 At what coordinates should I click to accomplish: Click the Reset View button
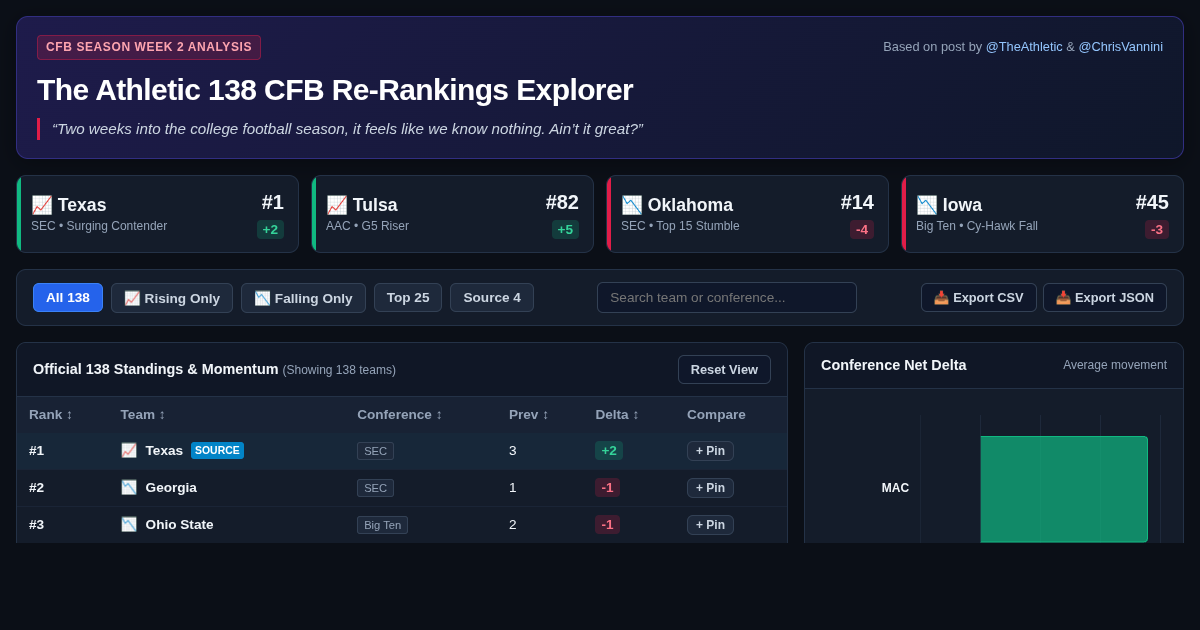click(724, 369)
